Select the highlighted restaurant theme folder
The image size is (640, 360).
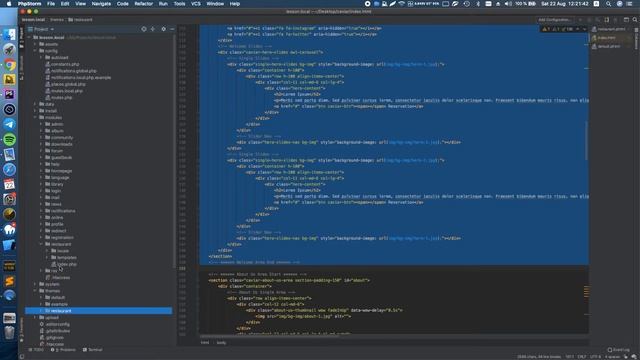point(98,311)
